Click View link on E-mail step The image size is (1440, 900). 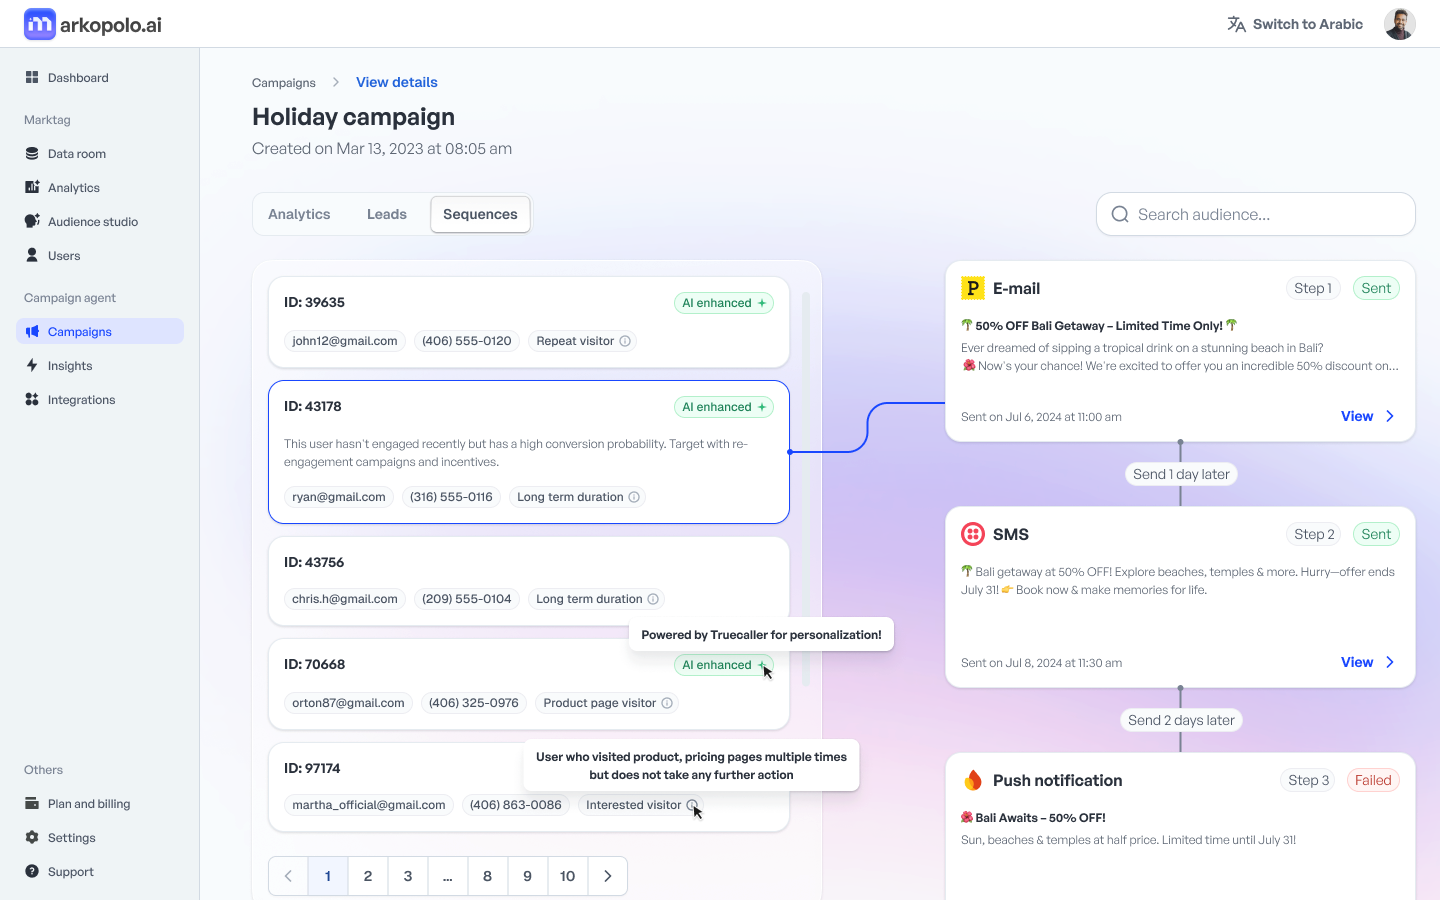coord(1357,416)
